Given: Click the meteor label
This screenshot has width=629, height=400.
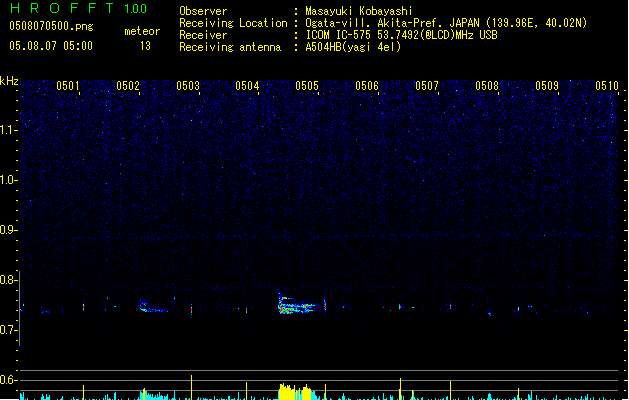Looking at the screenshot, I should (x=142, y=31).
